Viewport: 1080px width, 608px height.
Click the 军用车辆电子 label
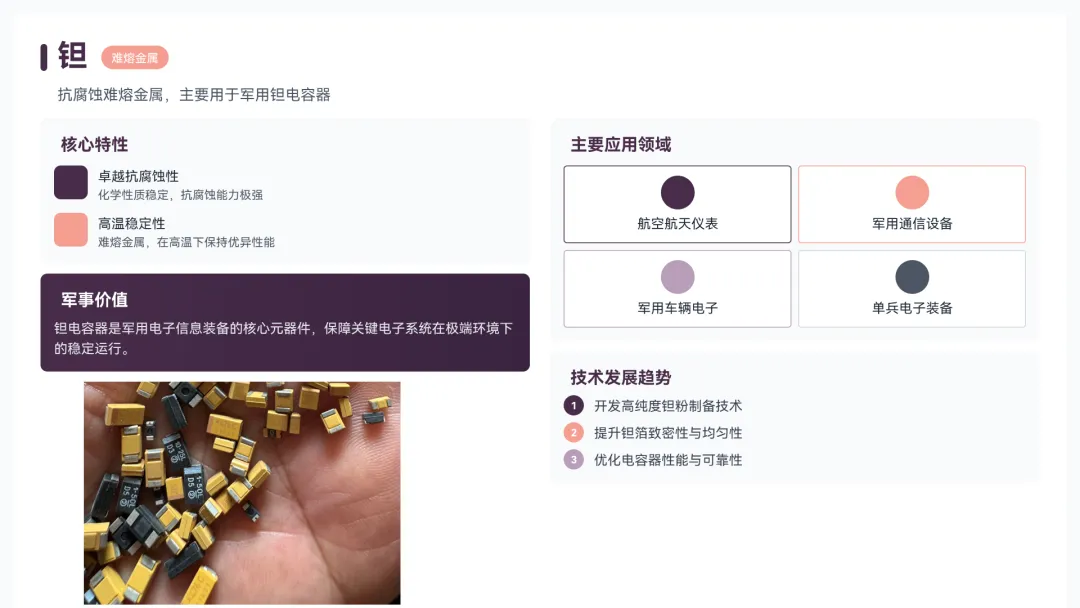click(678, 308)
